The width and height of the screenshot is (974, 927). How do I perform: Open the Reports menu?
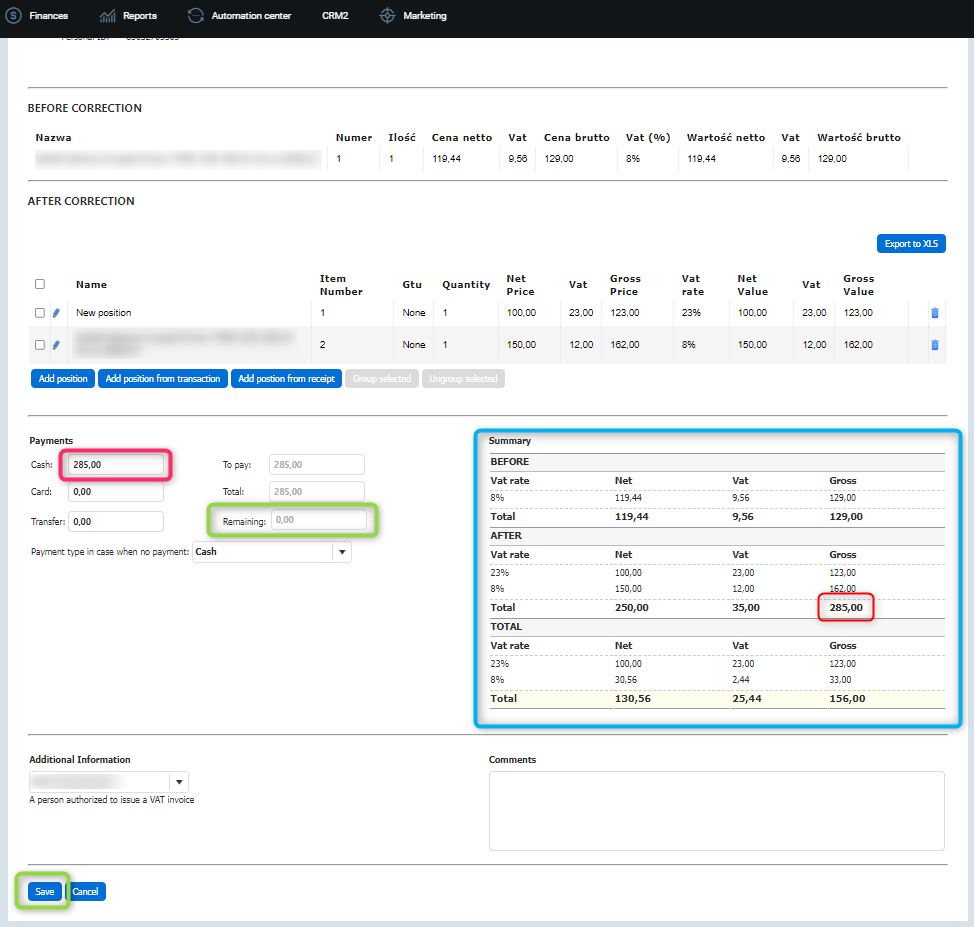pyautogui.click(x=139, y=16)
